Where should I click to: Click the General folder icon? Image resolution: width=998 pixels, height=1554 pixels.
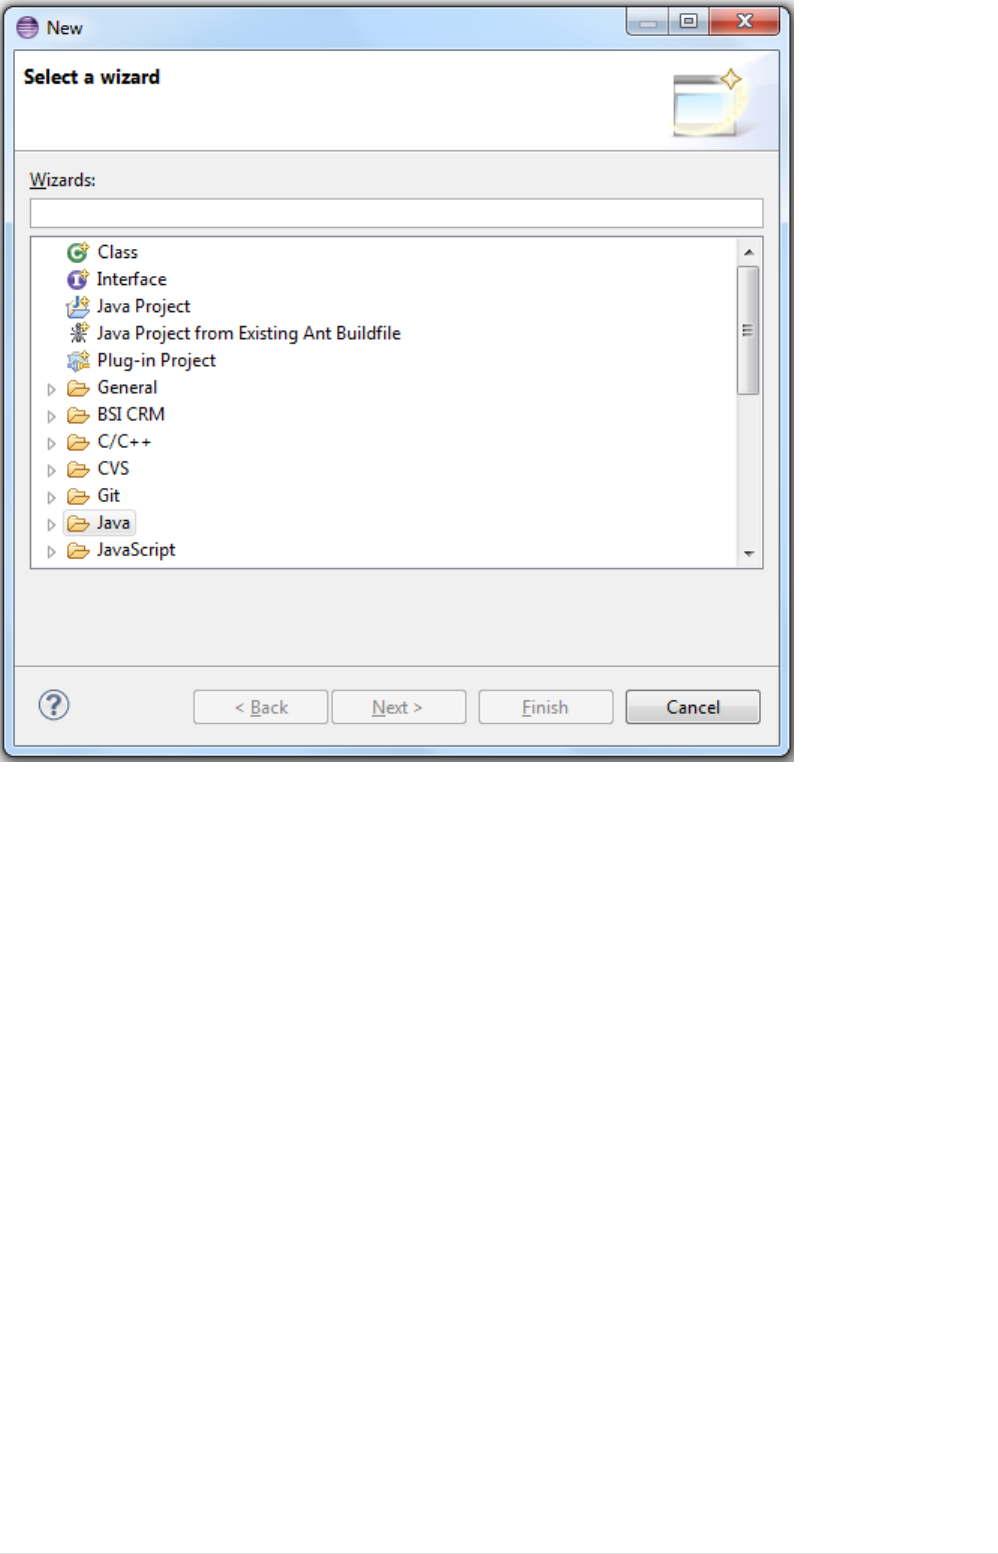point(78,388)
